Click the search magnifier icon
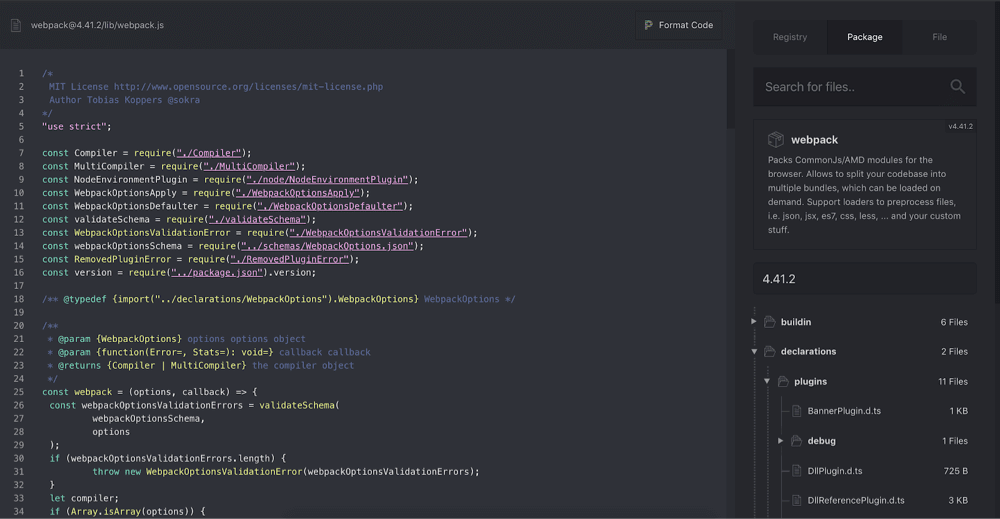The width and height of the screenshot is (1000, 519). pos(957,87)
